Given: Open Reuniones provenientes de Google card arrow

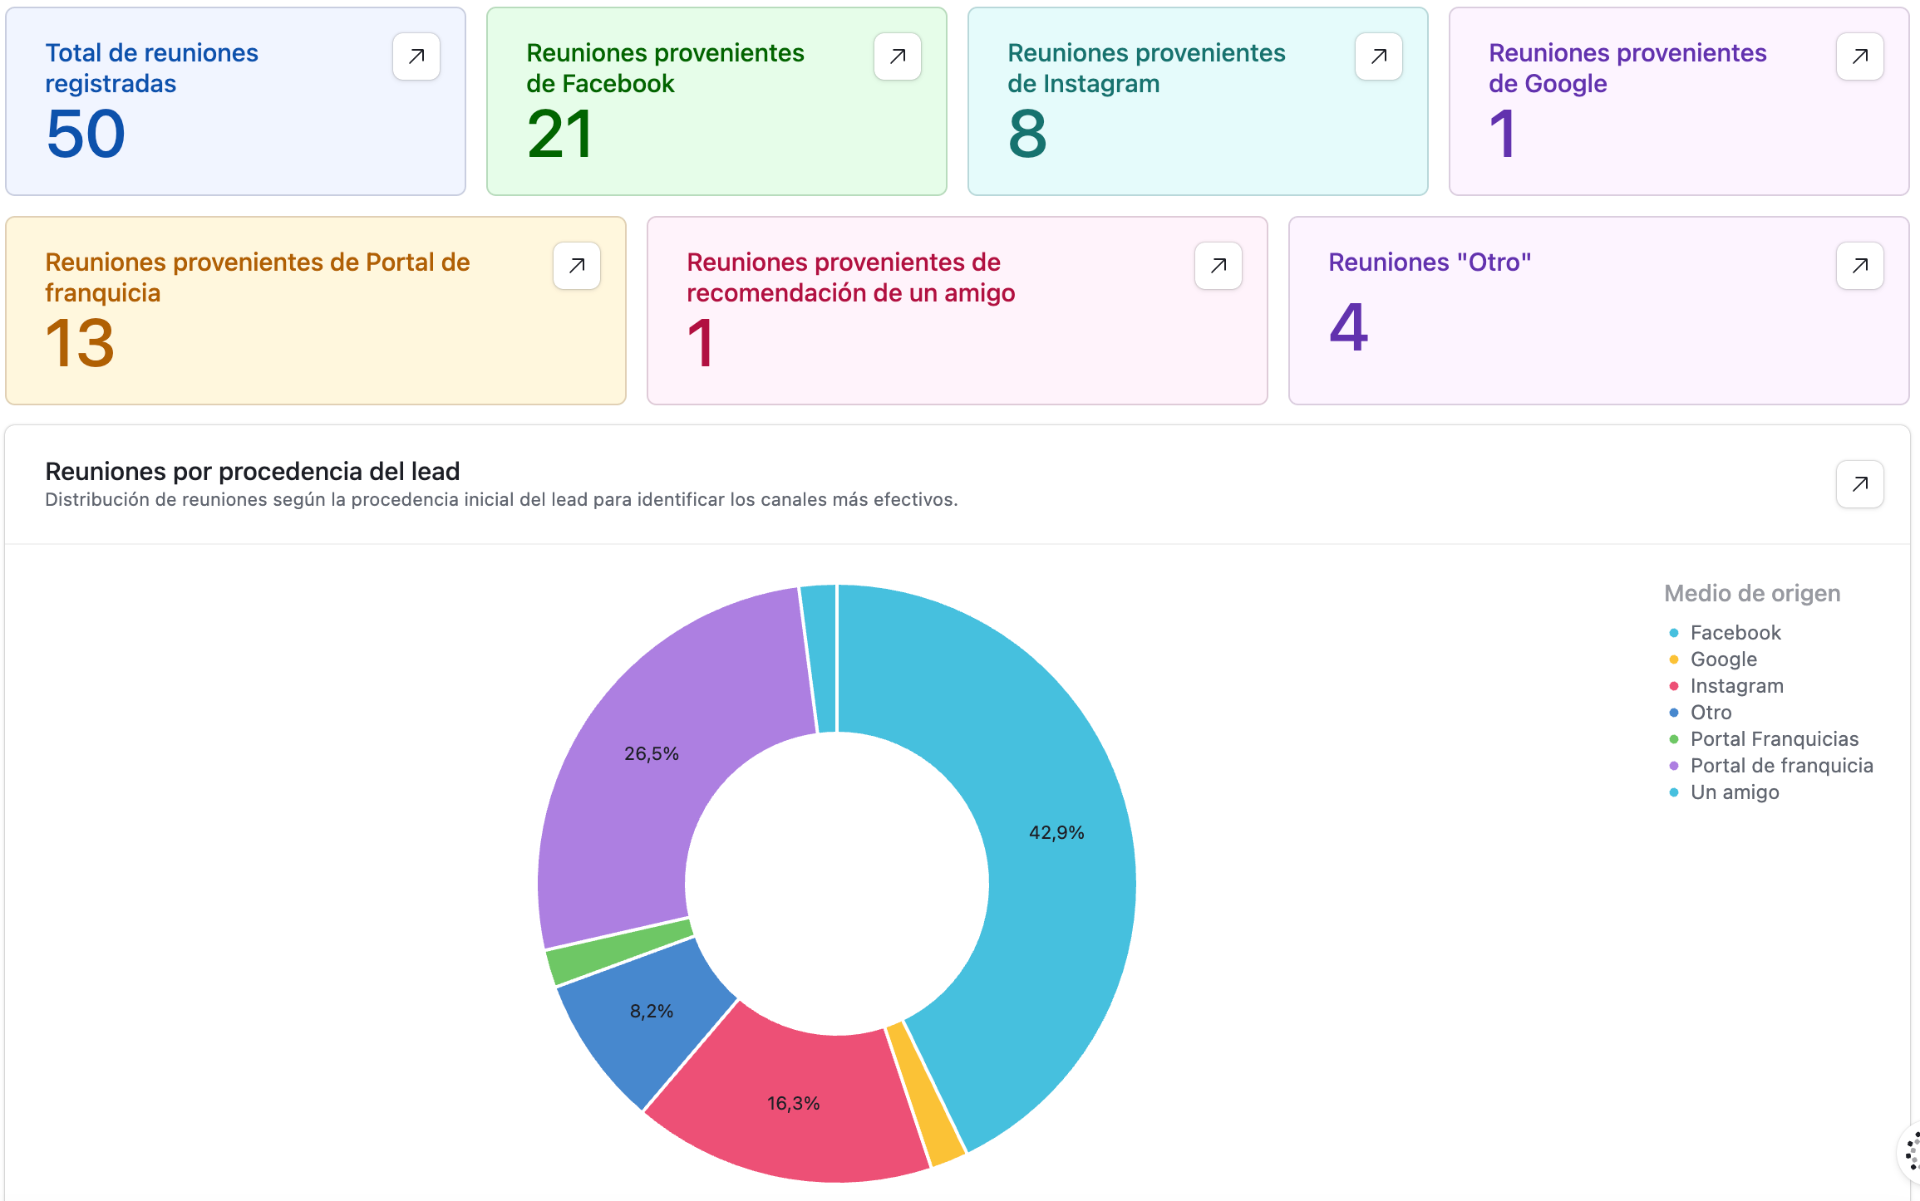Looking at the screenshot, I should tap(1859, 56).
